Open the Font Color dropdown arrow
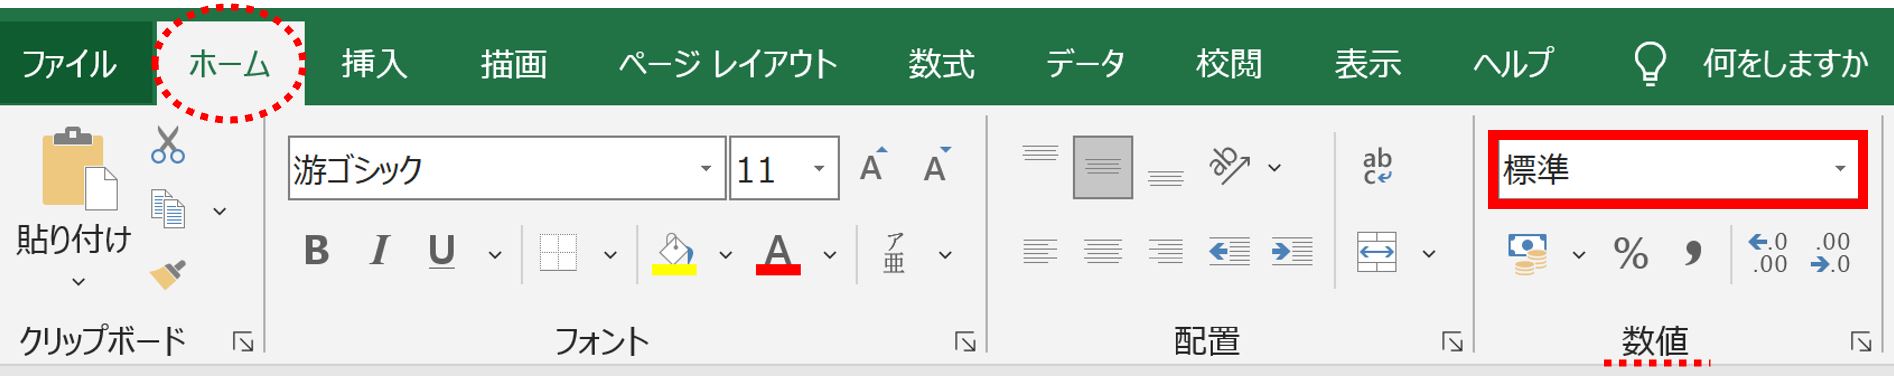Viewport: 1894px width, 376px height. (830, 255)
